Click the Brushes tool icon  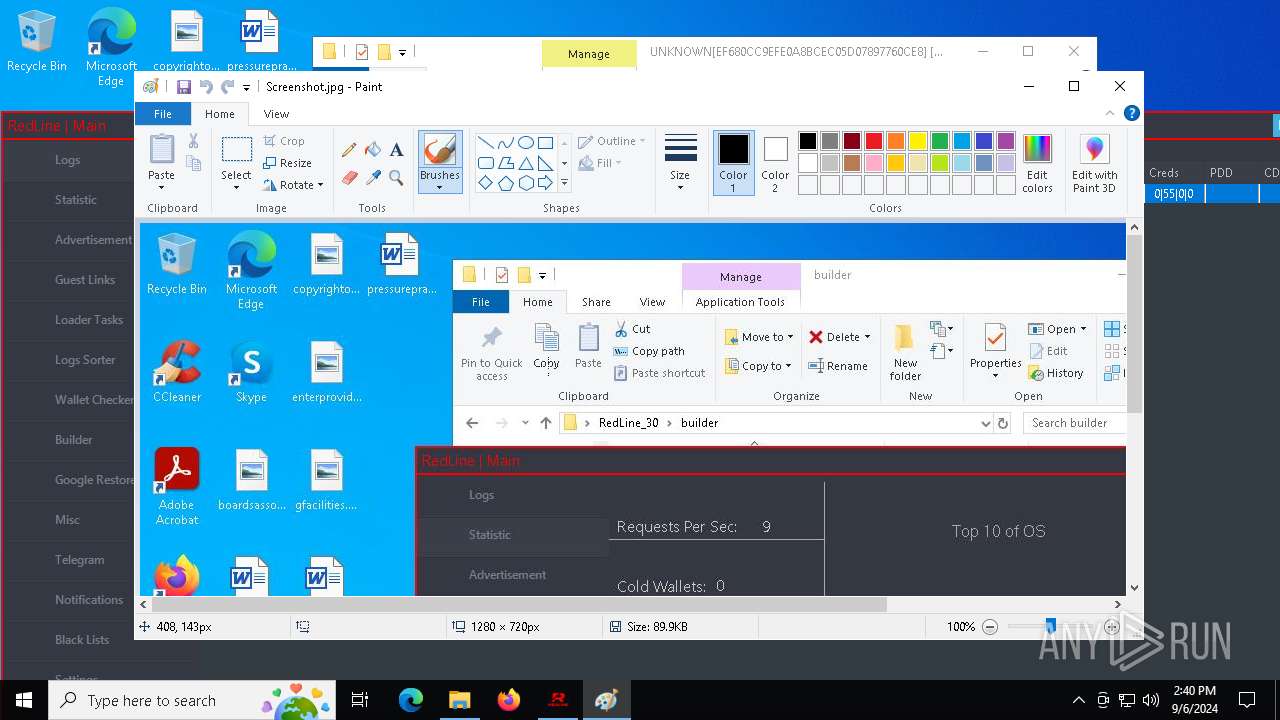440,150
